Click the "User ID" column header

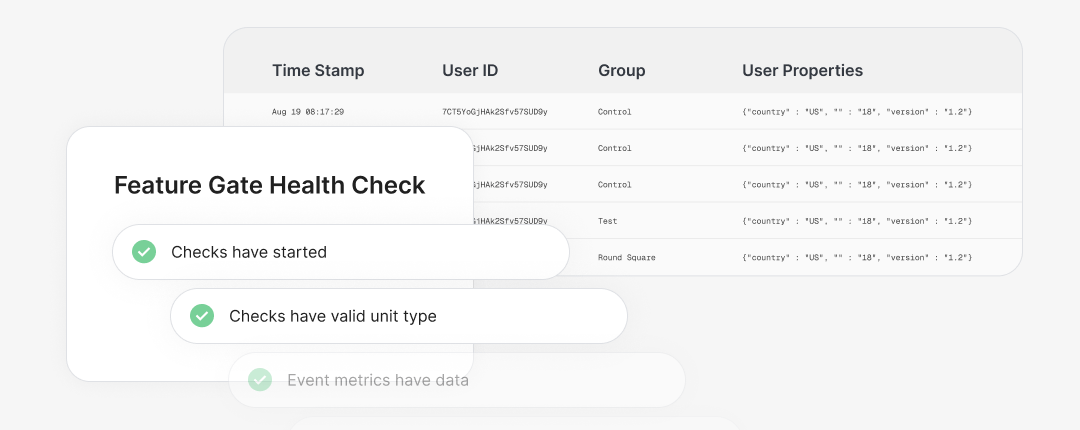coord(470,70)
